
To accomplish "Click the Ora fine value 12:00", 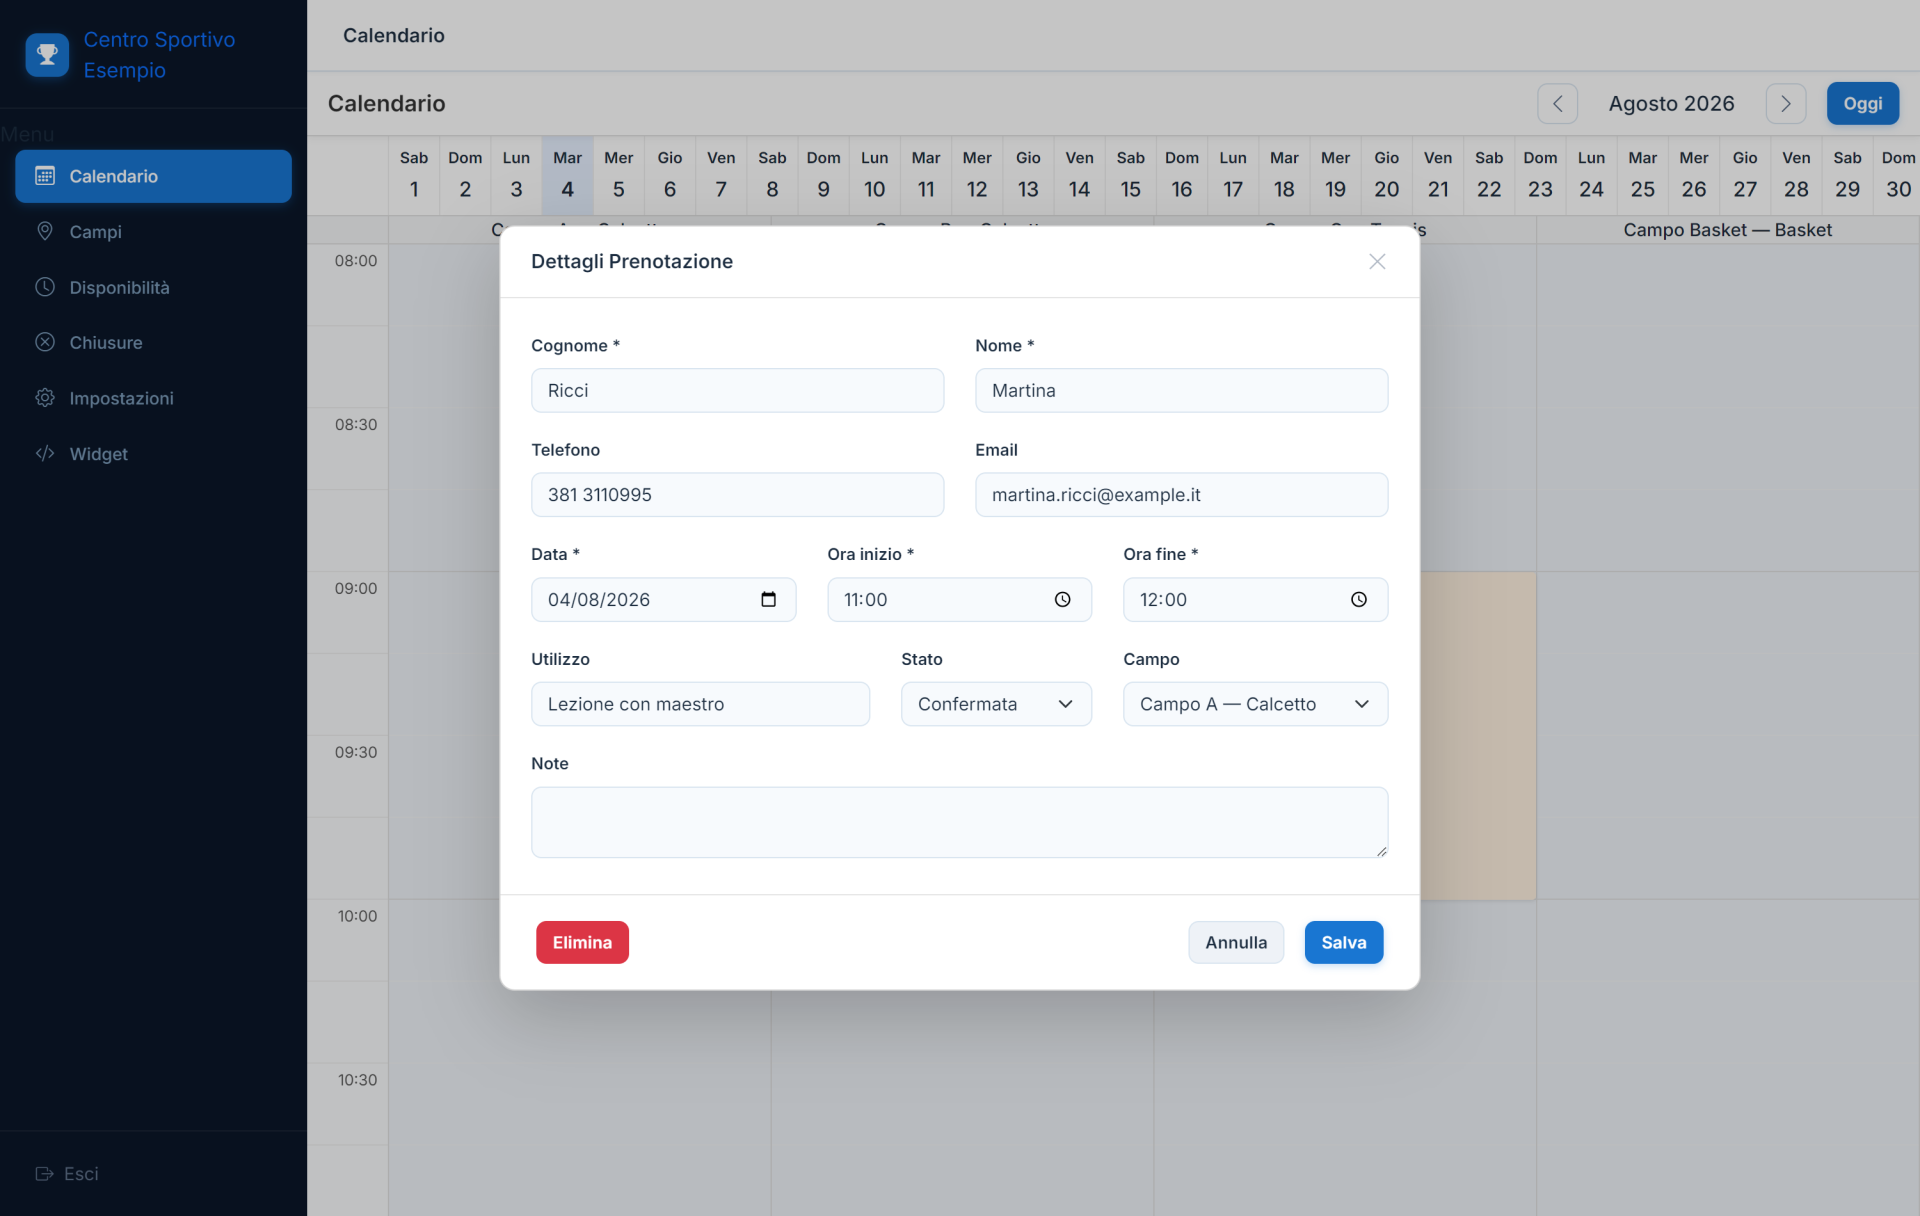I will coord(1163,599).
